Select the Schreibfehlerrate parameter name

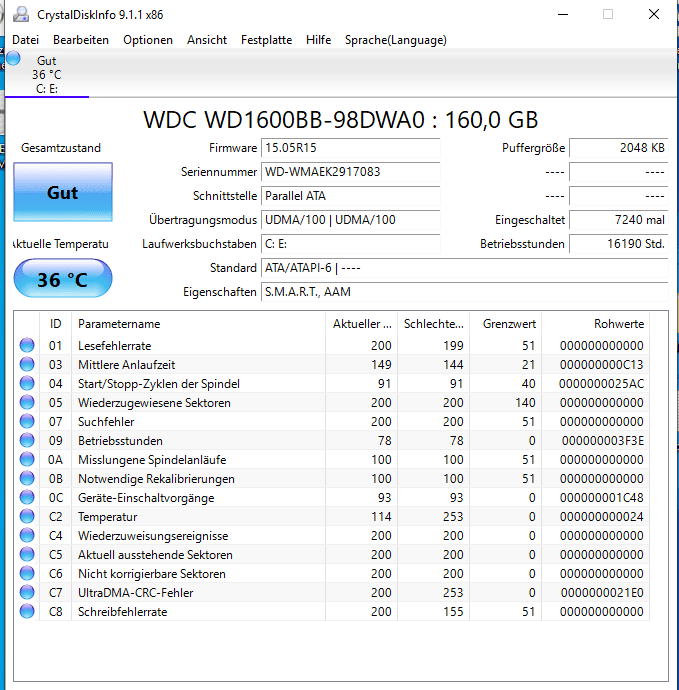click(122, 612)
